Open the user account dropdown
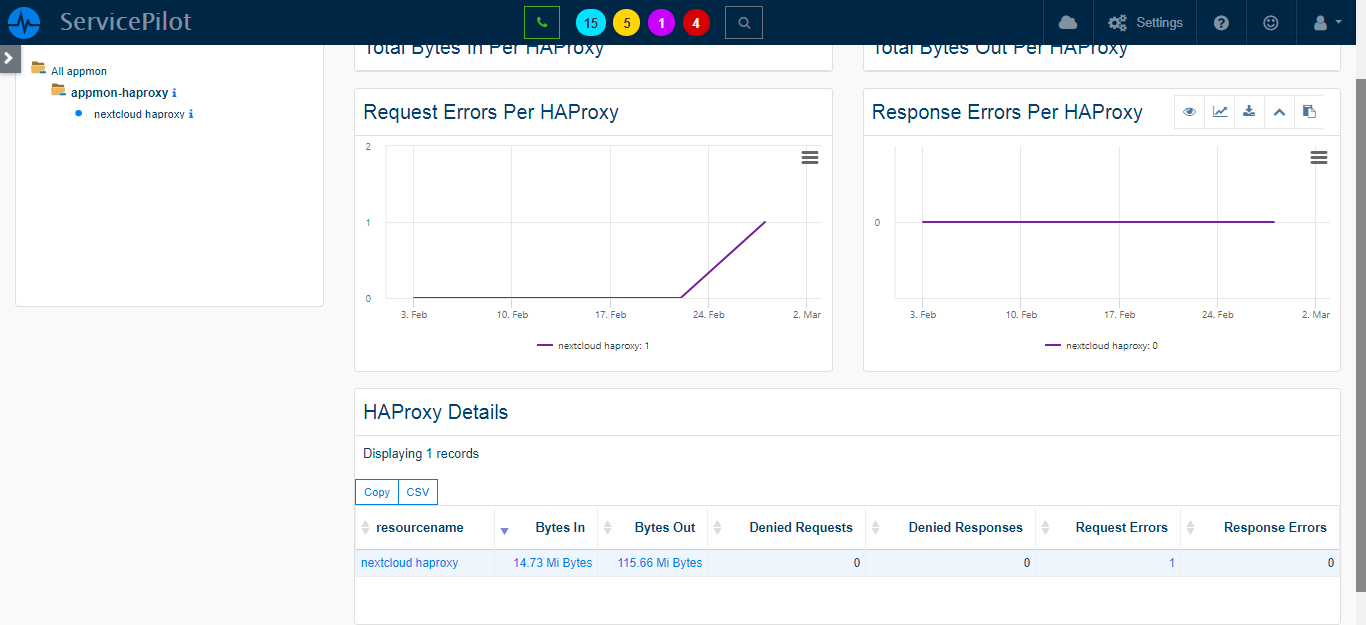The width and height of the screenshot is (1366, 625). [1325, 22]
